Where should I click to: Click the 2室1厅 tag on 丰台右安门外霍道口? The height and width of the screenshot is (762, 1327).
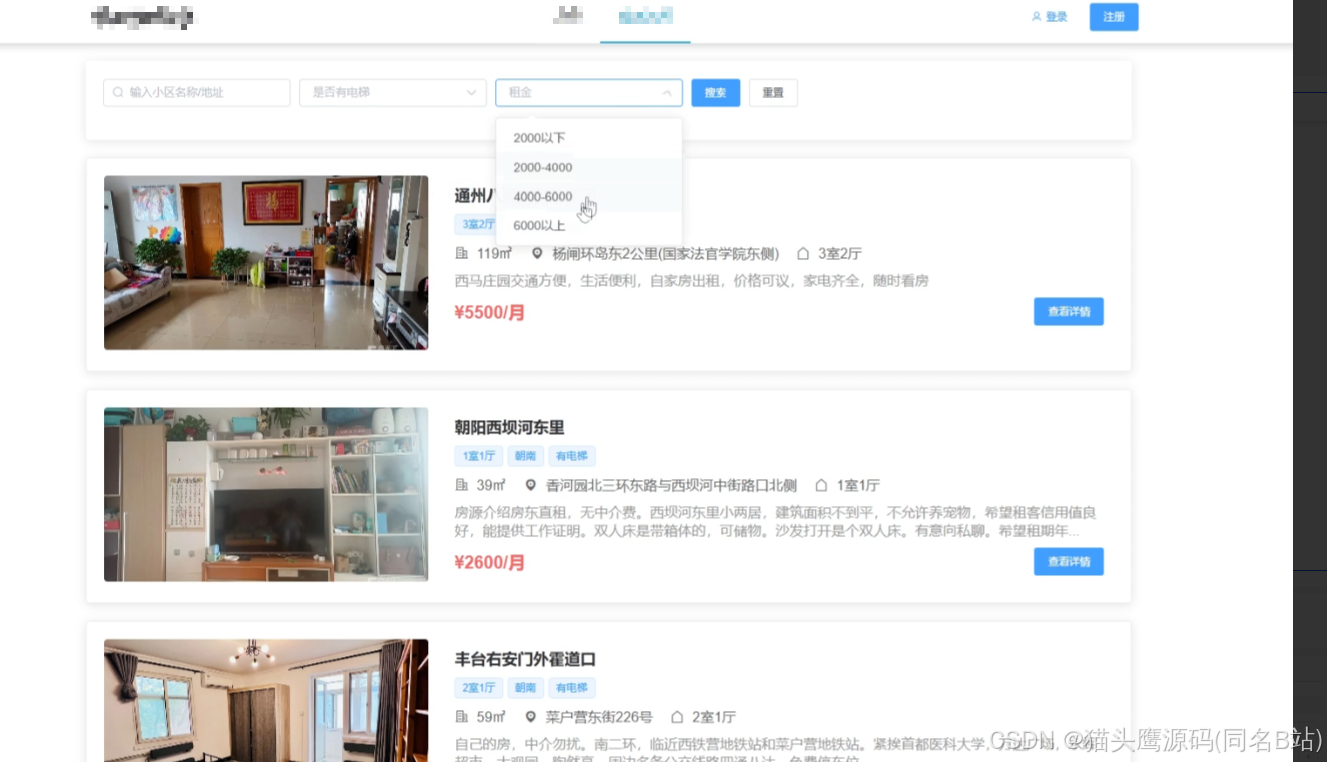pos(478,688)
